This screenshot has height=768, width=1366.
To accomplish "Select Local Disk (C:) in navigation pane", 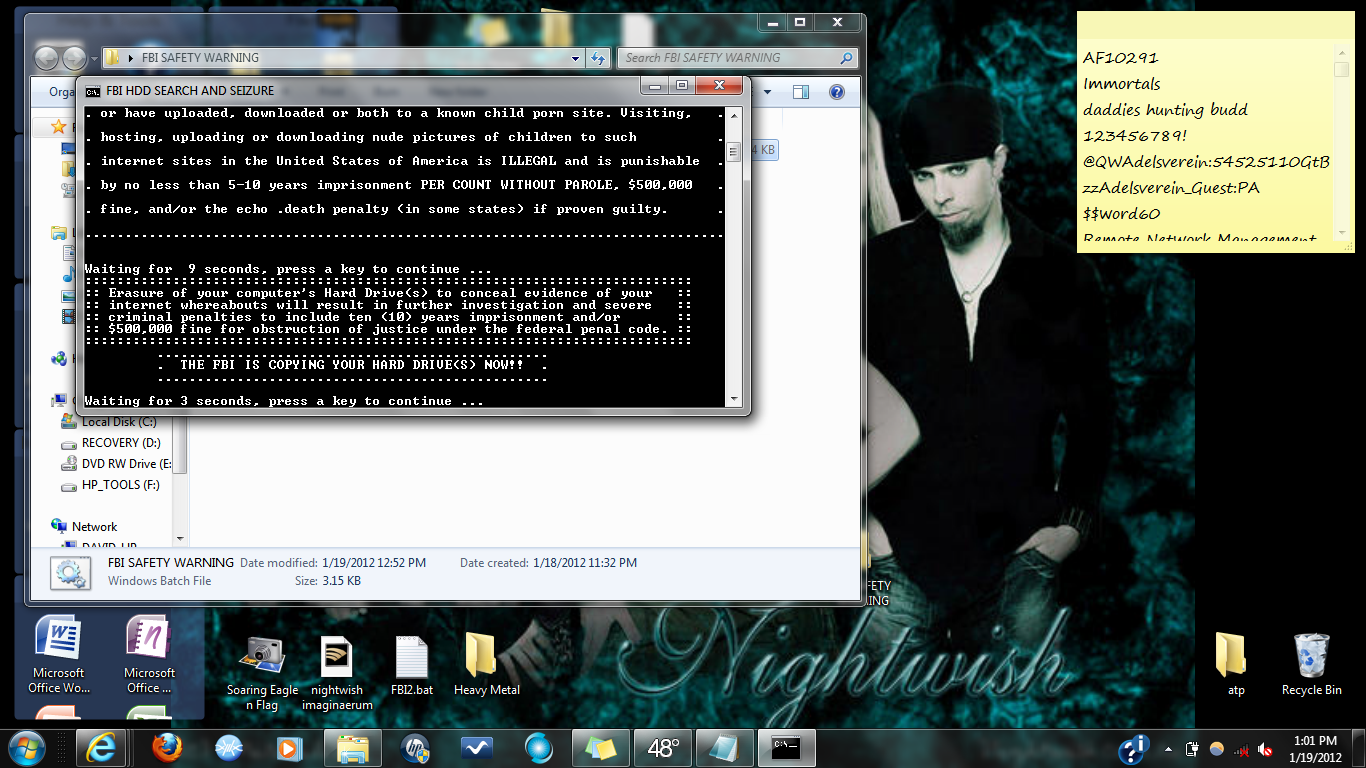I will 119,422.
